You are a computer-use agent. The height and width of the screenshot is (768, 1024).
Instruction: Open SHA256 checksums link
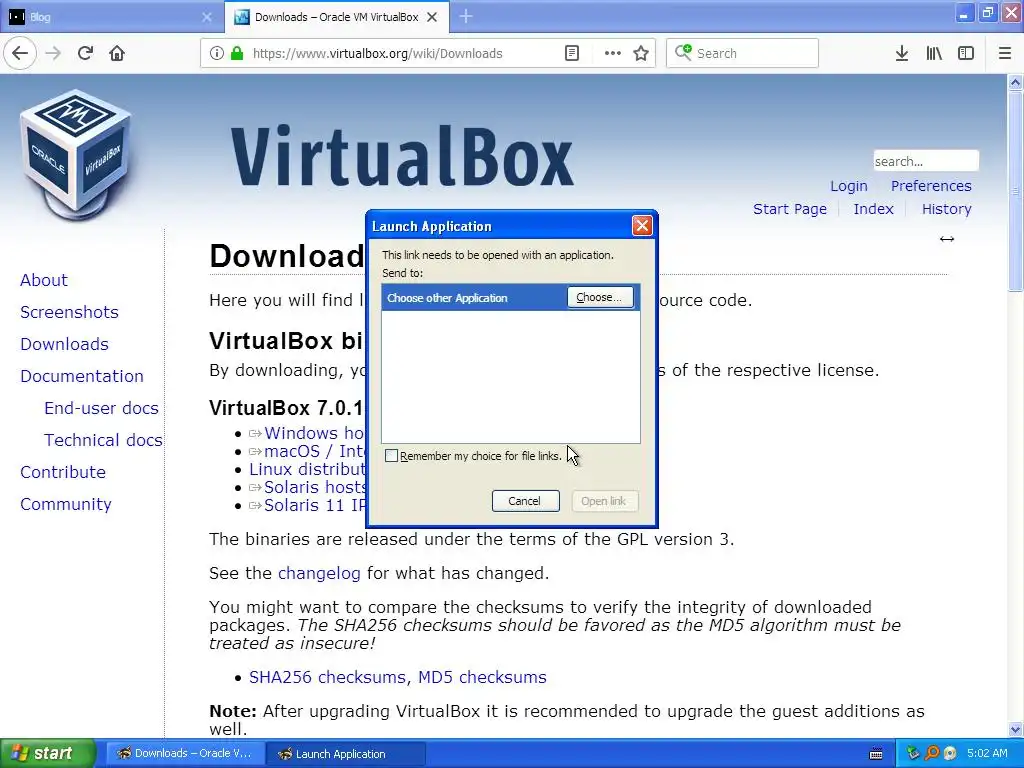click(x=328, y=677)
